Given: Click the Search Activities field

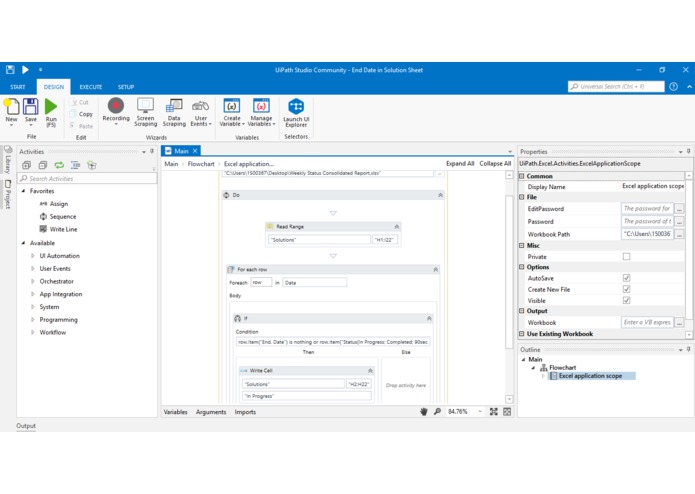Looking at the screenshot, I should click(x=87, y=179).
